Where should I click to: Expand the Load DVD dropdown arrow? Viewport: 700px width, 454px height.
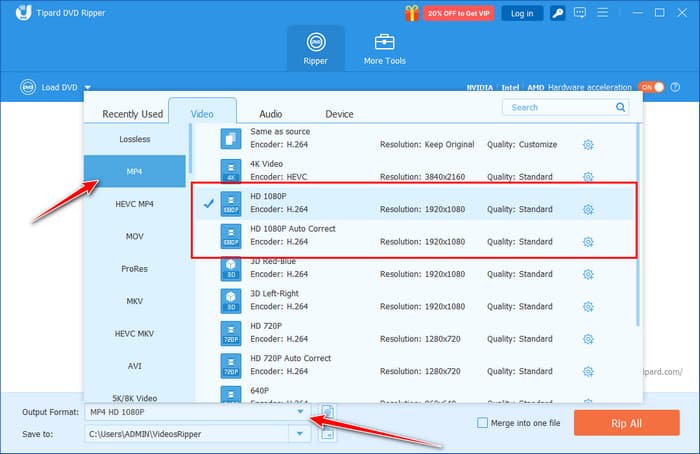[x=88, y=88]
